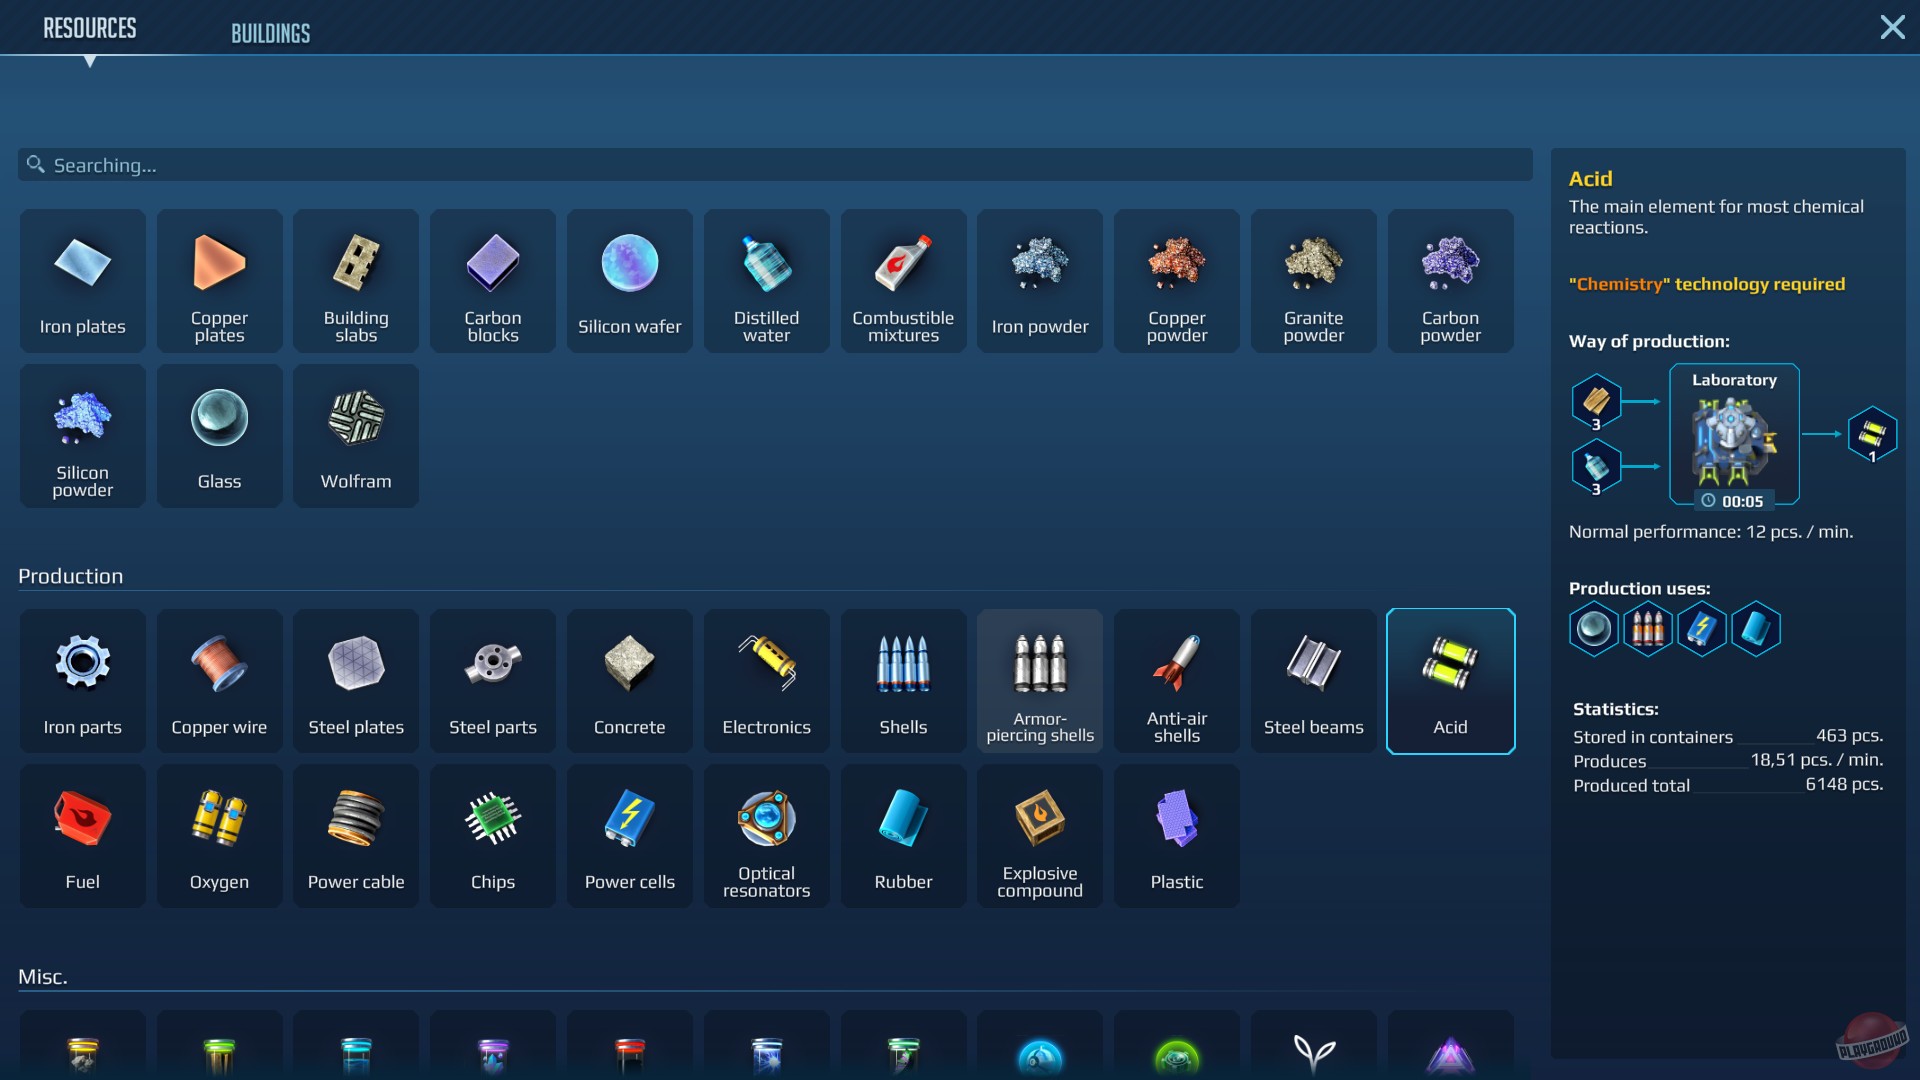Click the Acid title in the details panel
Image resolution: width=1920 pixels, height=1080 pixels.
coord(1590,178)
